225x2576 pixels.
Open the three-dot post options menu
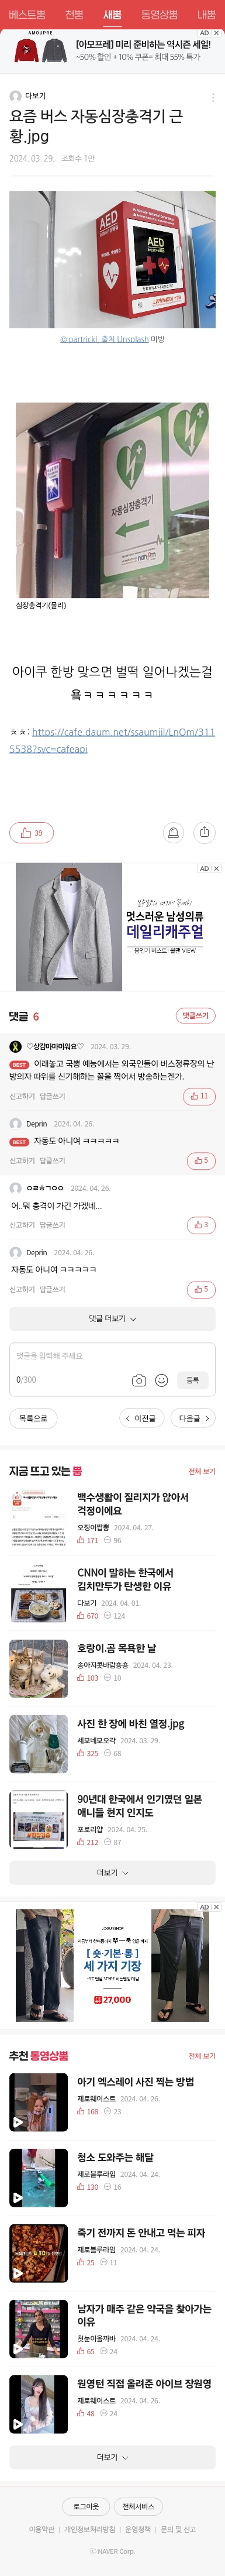click(x=212, y=97)
